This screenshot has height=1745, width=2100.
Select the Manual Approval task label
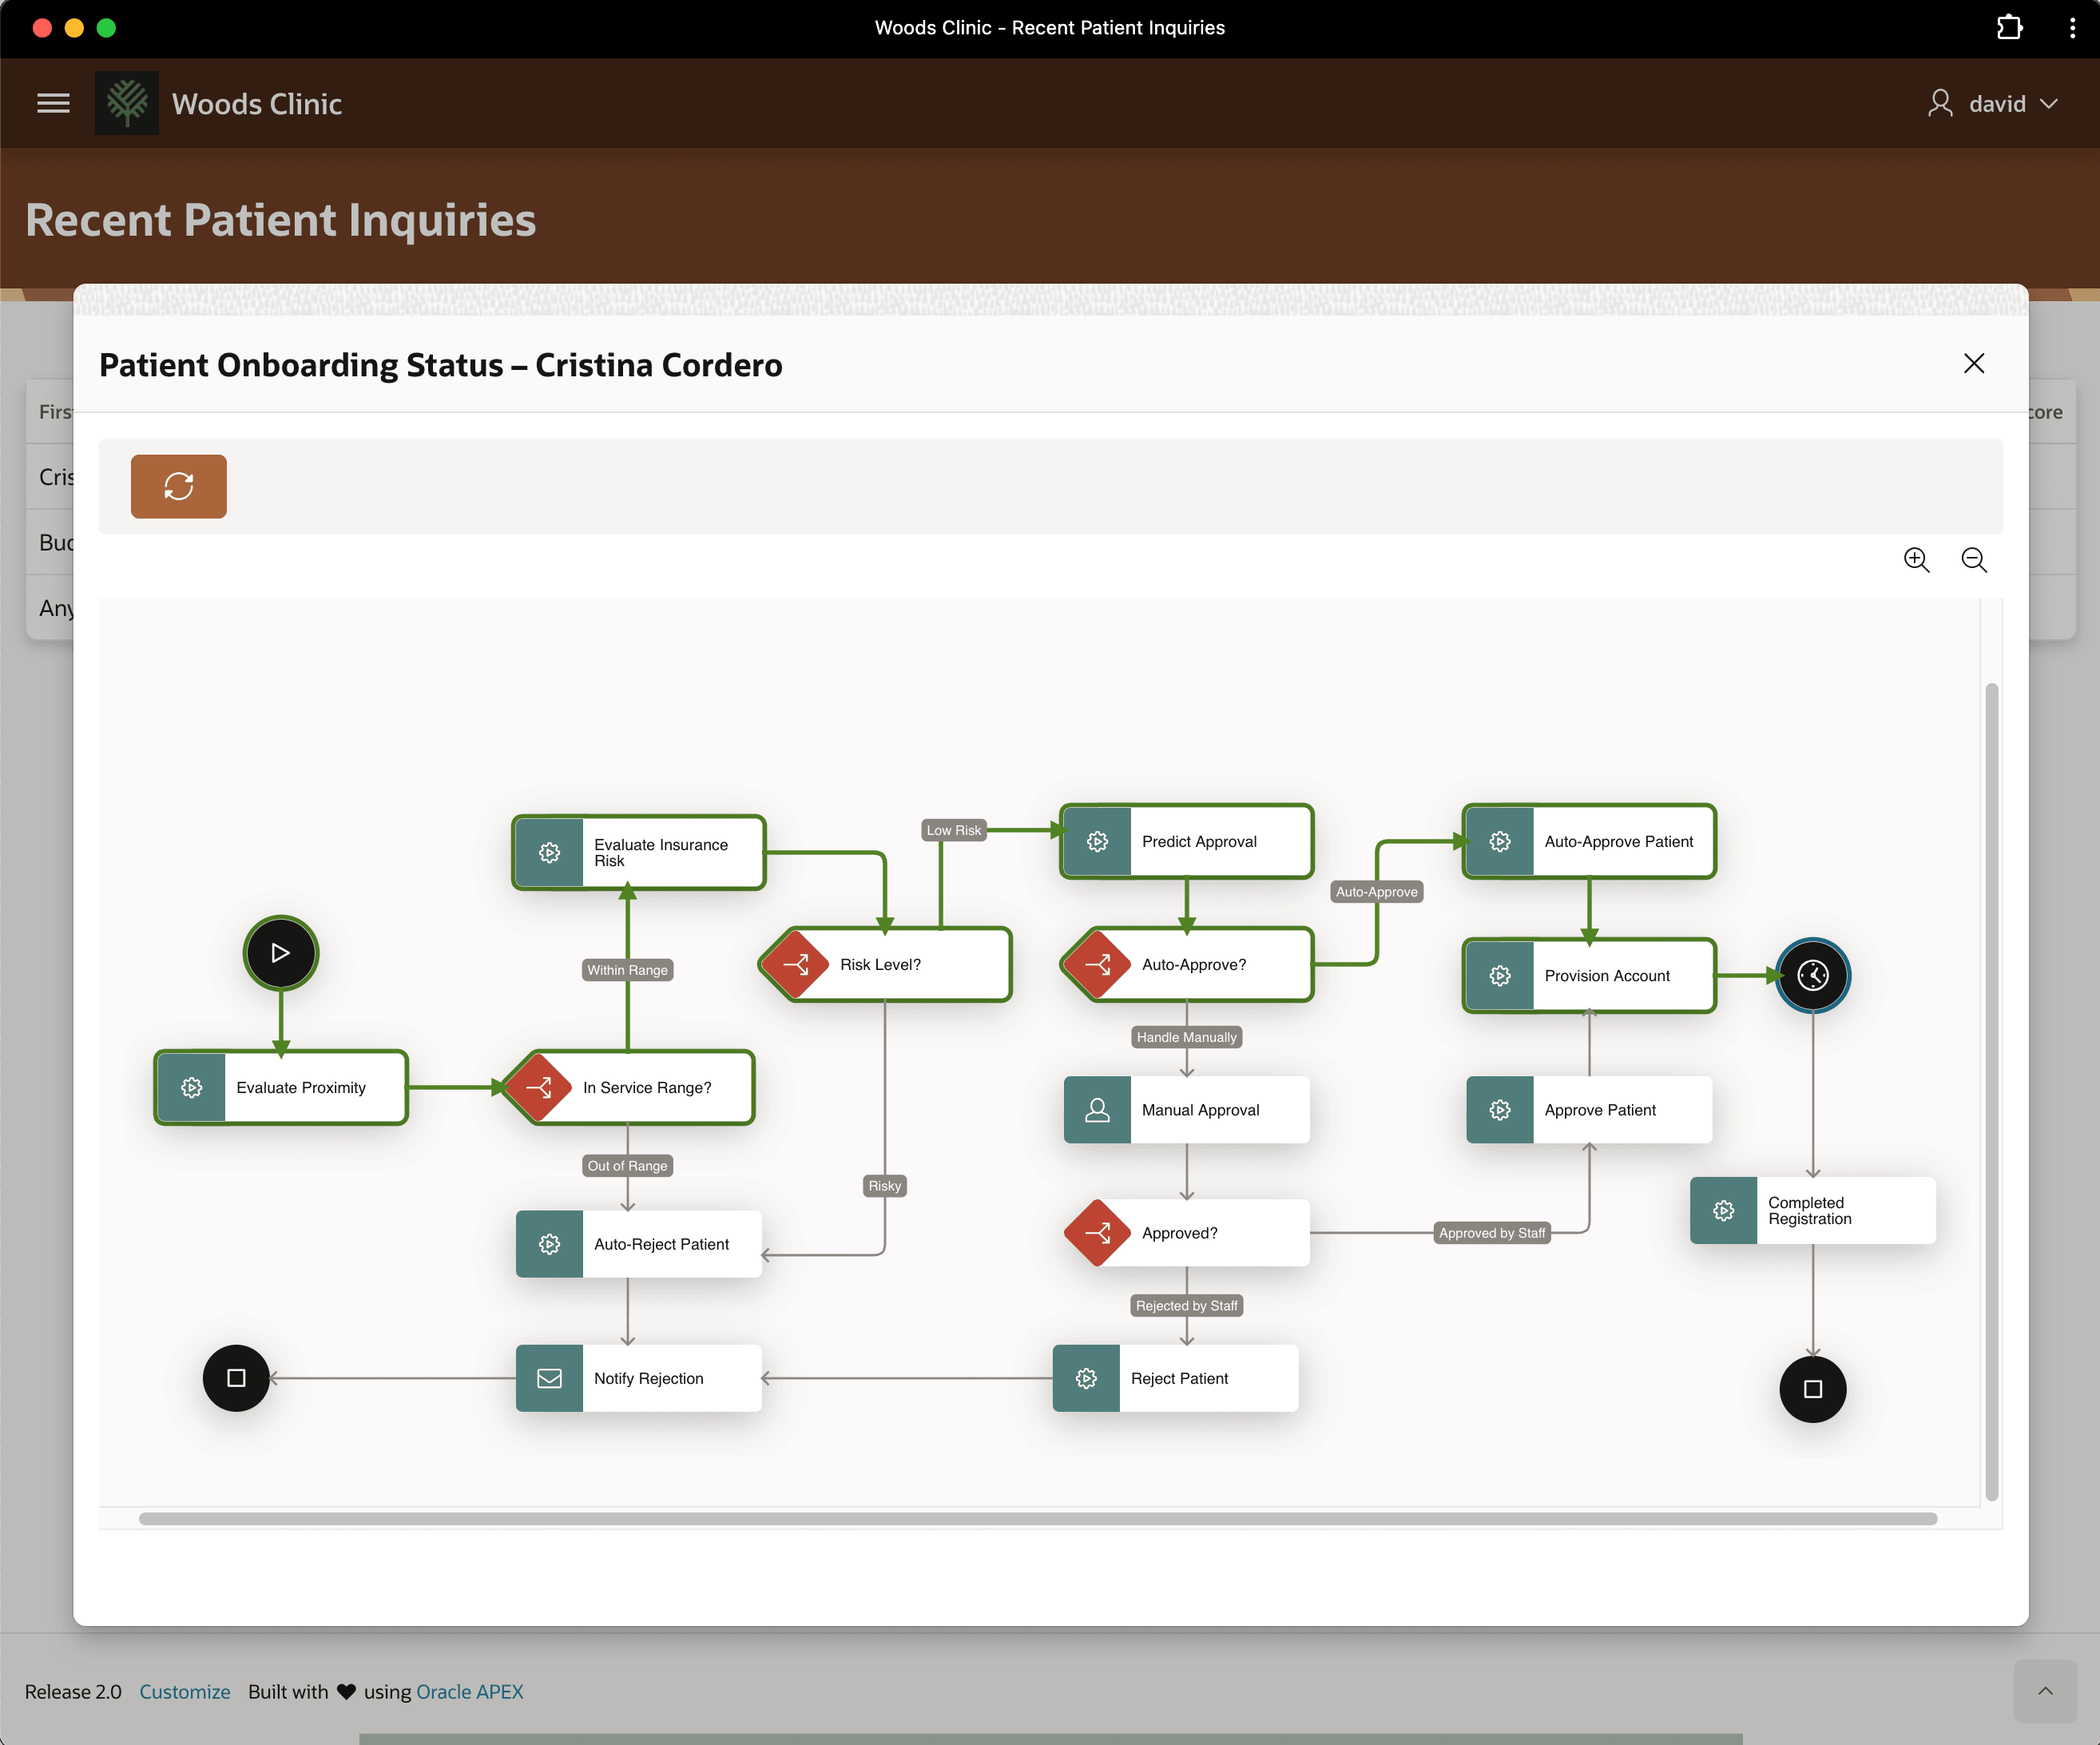pyautogui.click(x=1200, y=1109)
